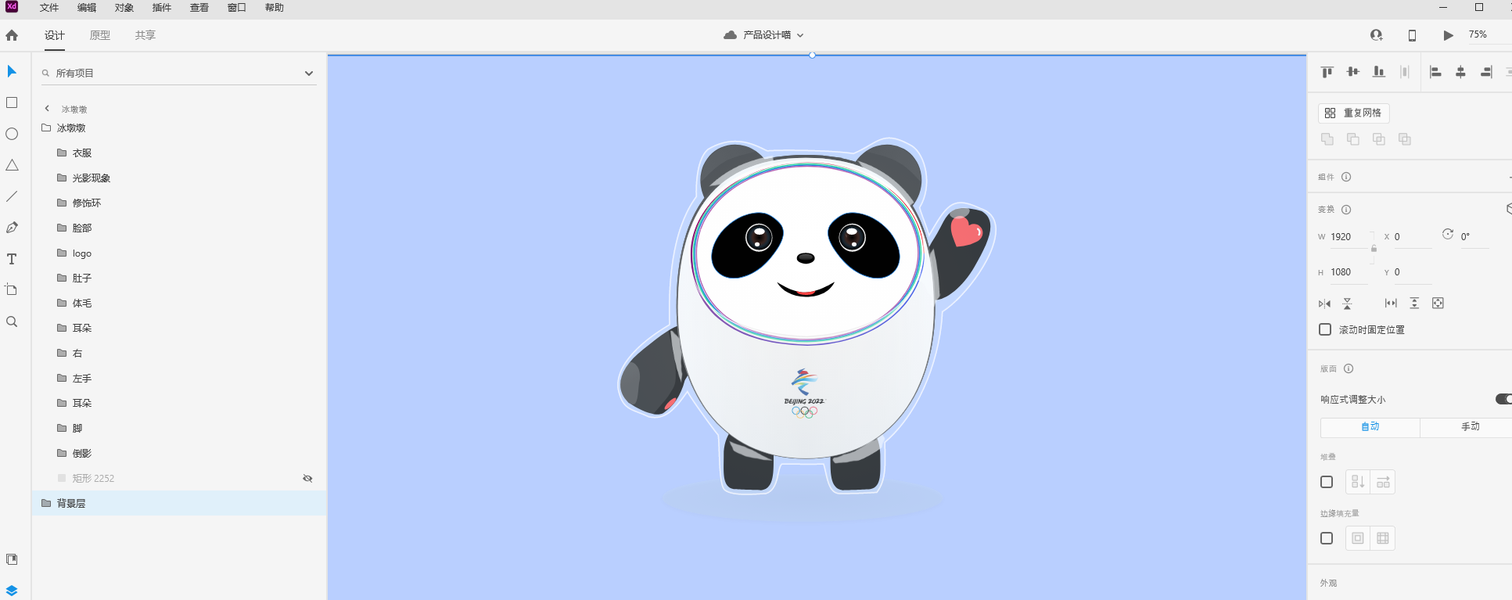Select the Rectangle tool

tap(12, 102)
